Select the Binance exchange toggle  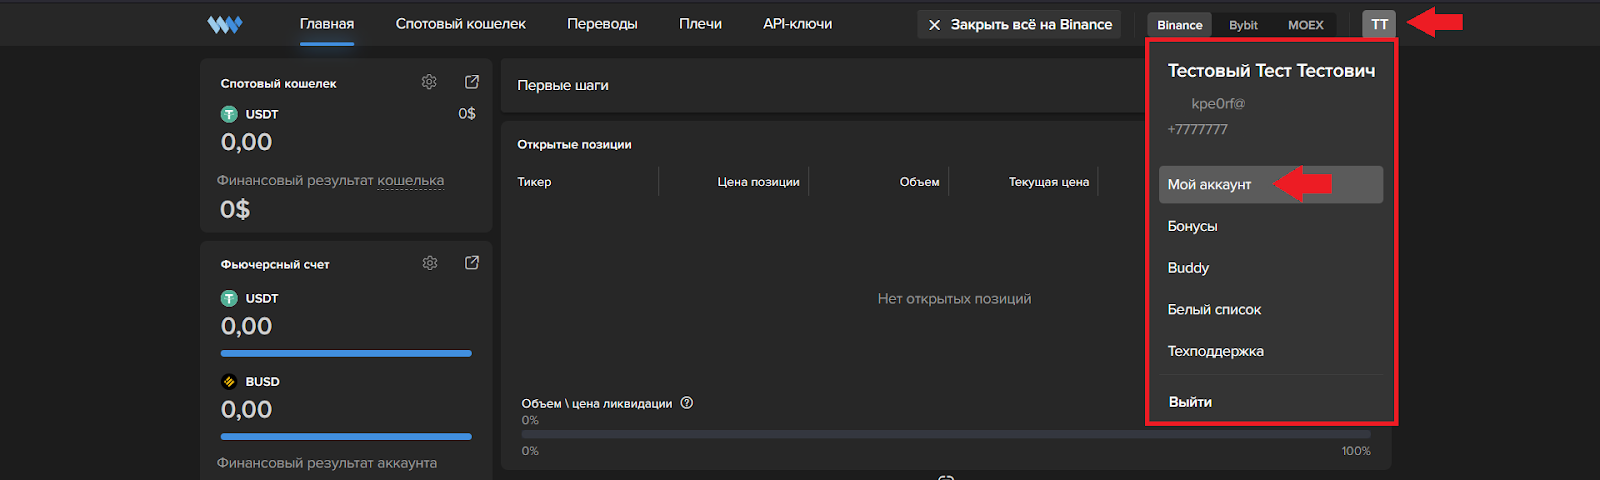click(x=1180, y=25)
